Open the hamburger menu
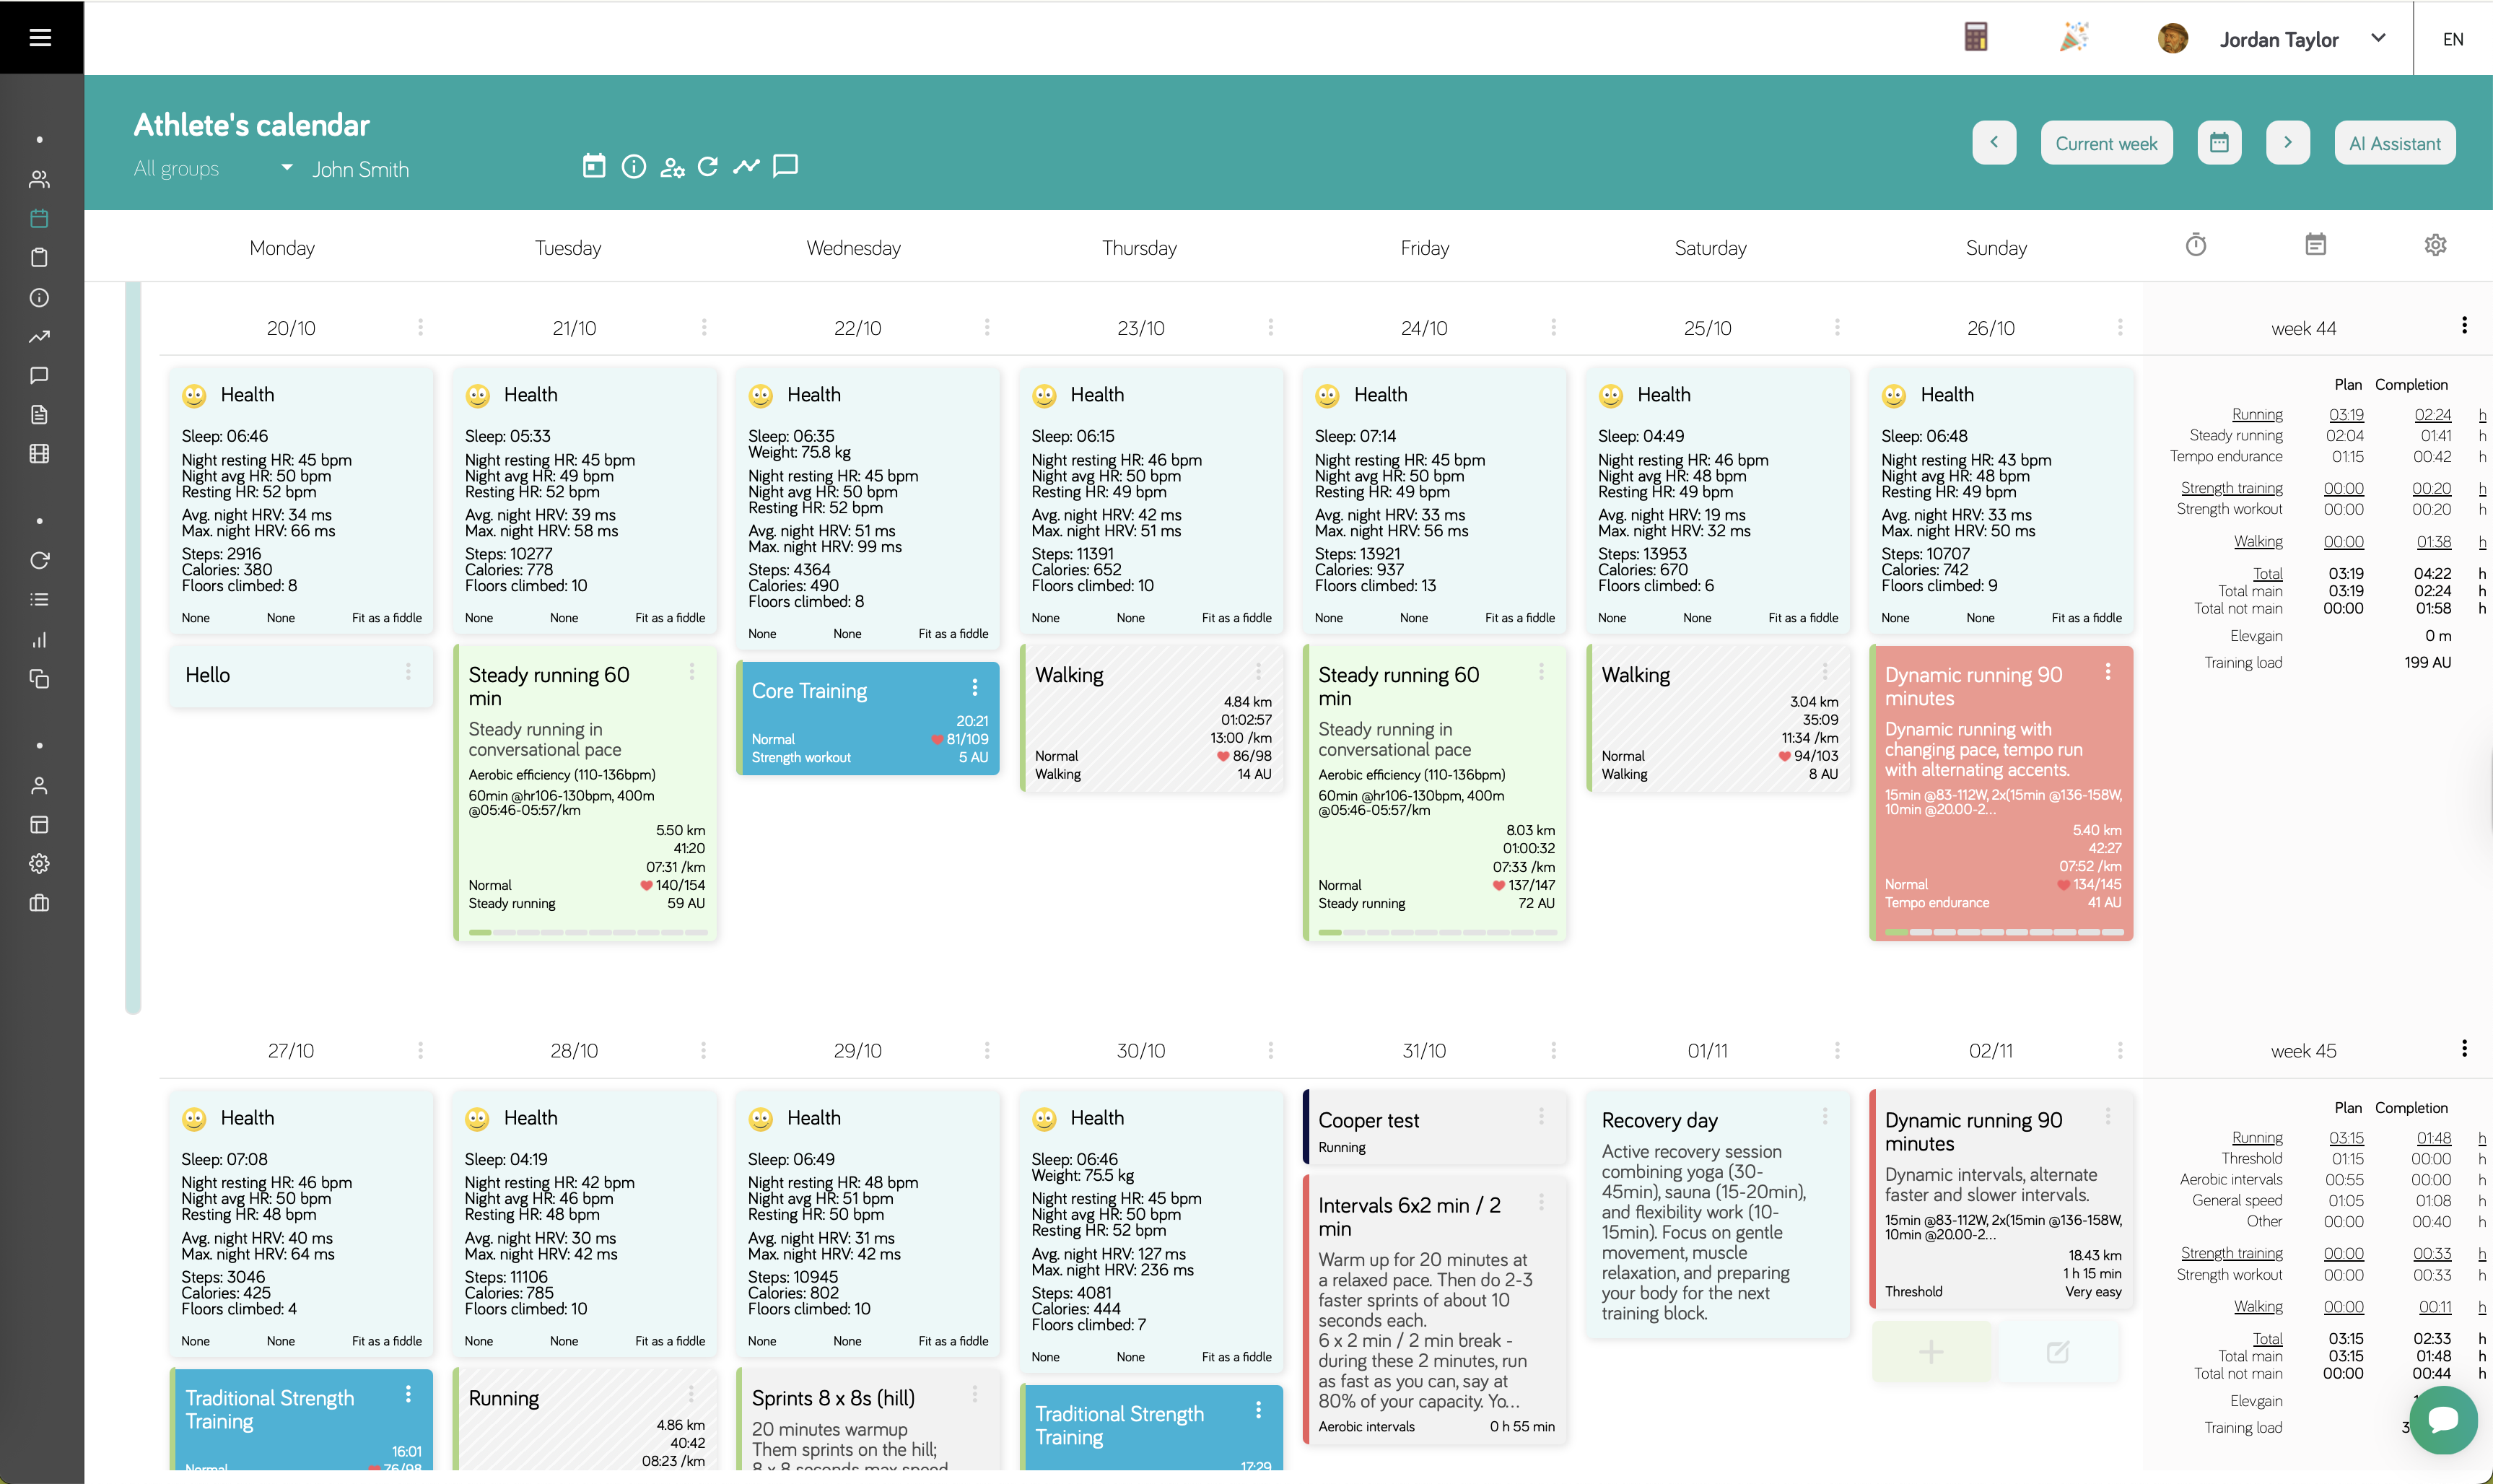This screenshot has height=1484, width=2493. point(40,37)
